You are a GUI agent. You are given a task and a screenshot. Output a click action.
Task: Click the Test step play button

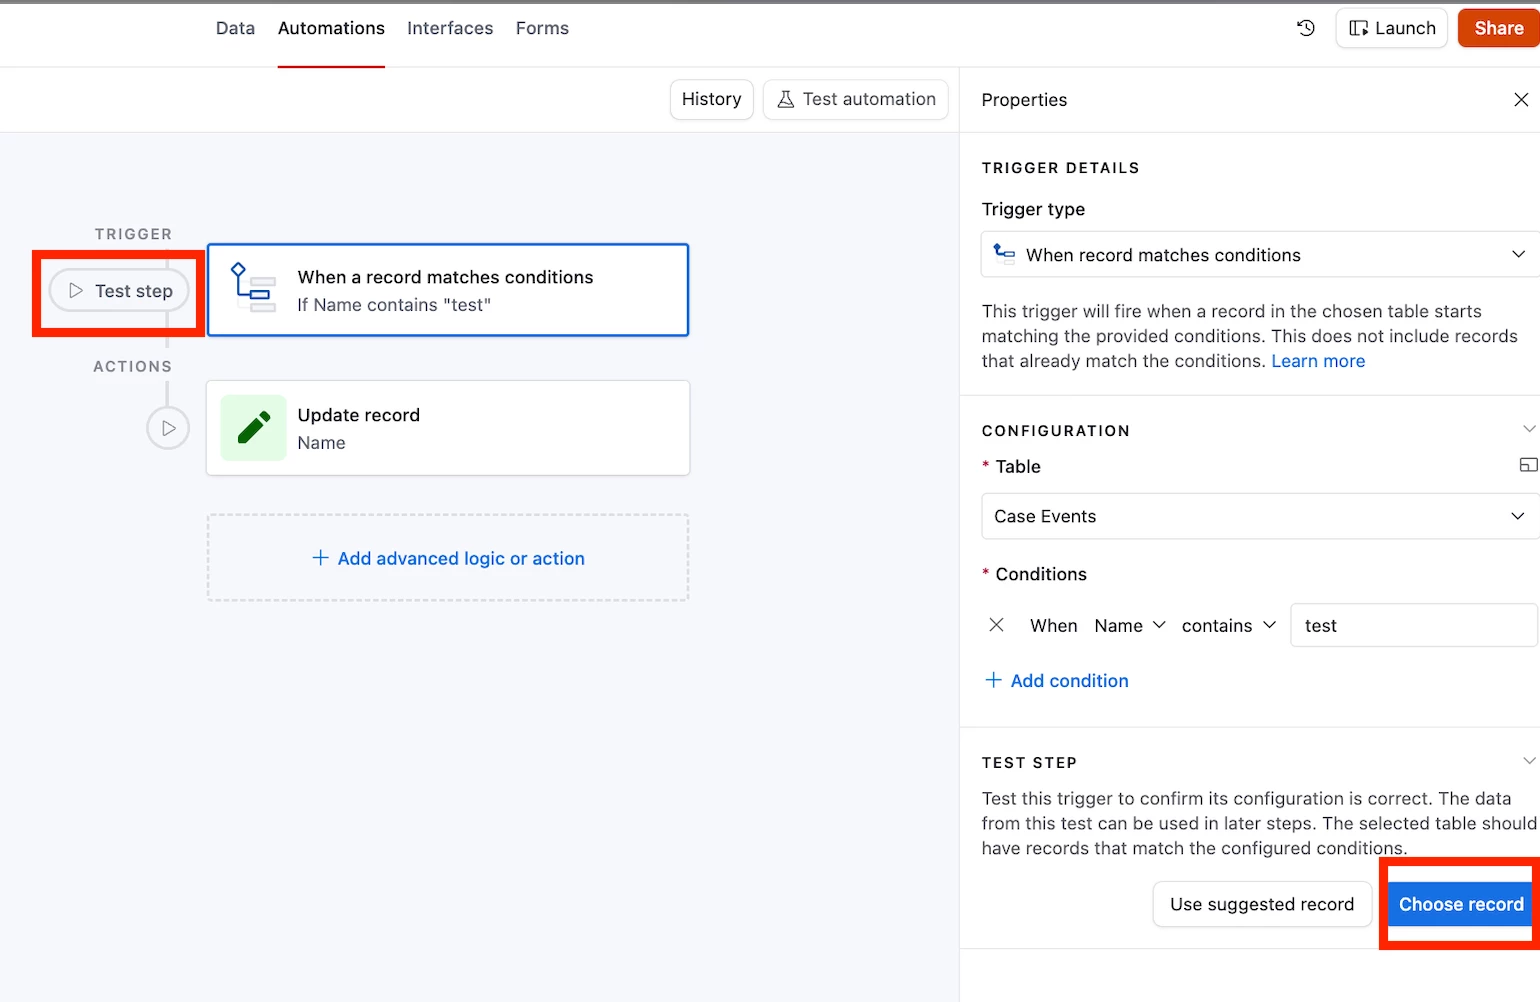[x=120, y=291]
